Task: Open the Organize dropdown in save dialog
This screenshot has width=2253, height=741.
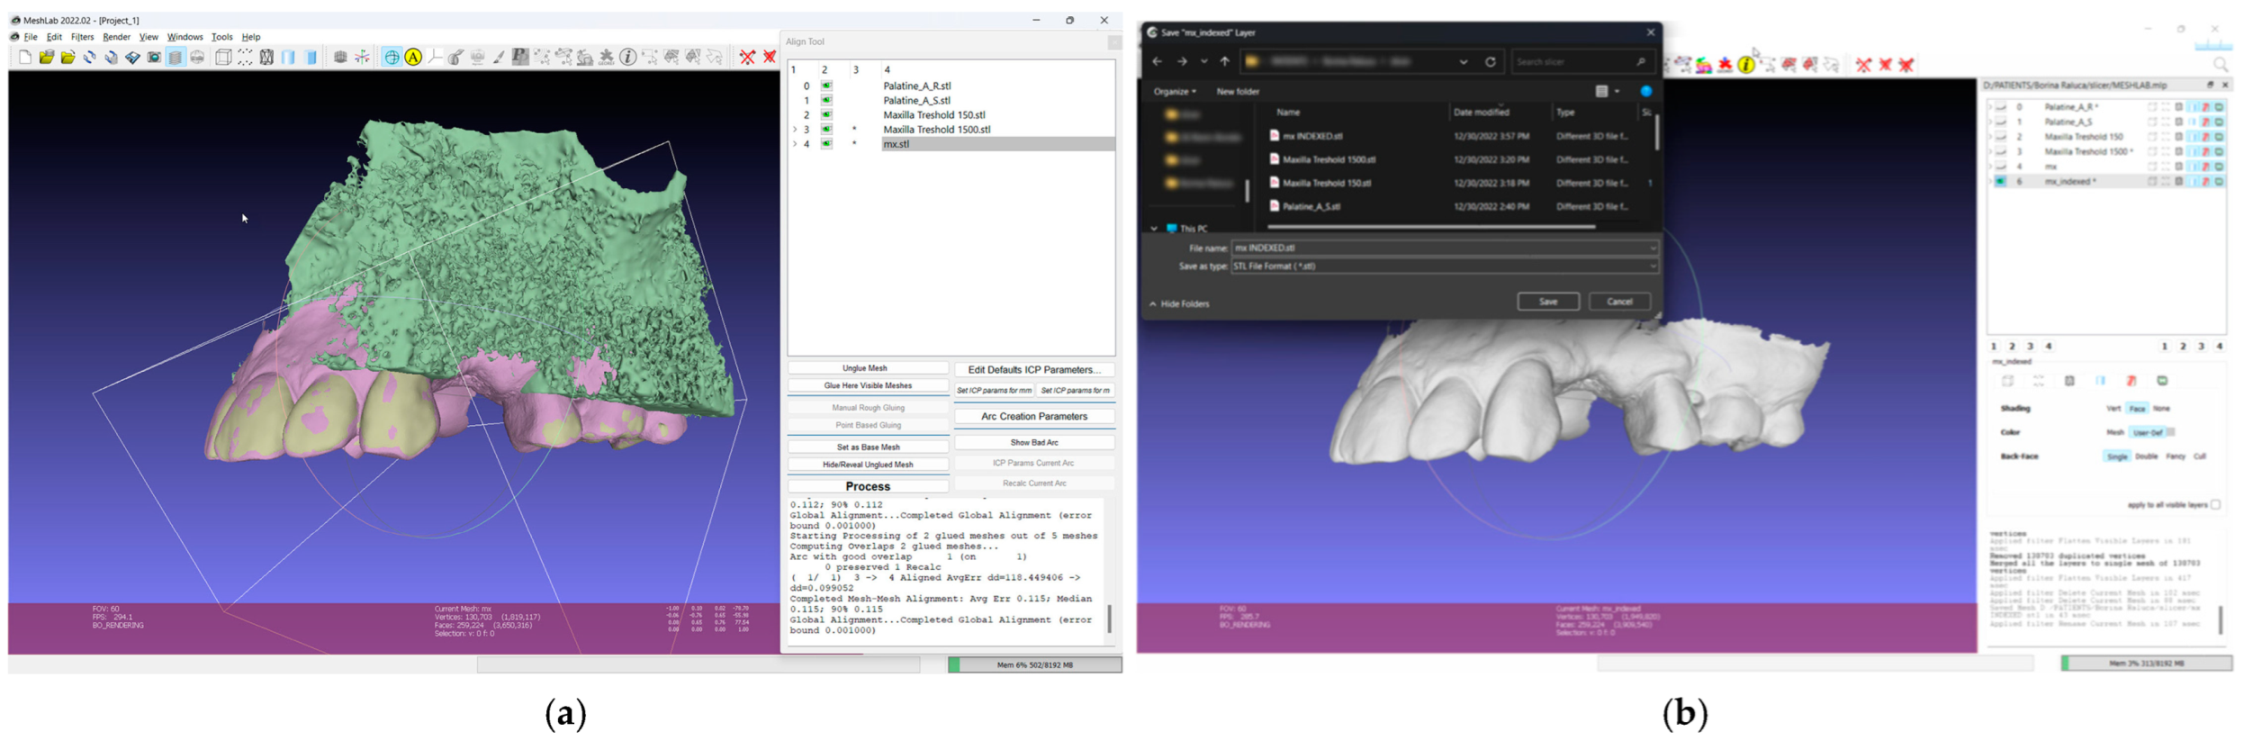Action: [x=1174, y=92]
